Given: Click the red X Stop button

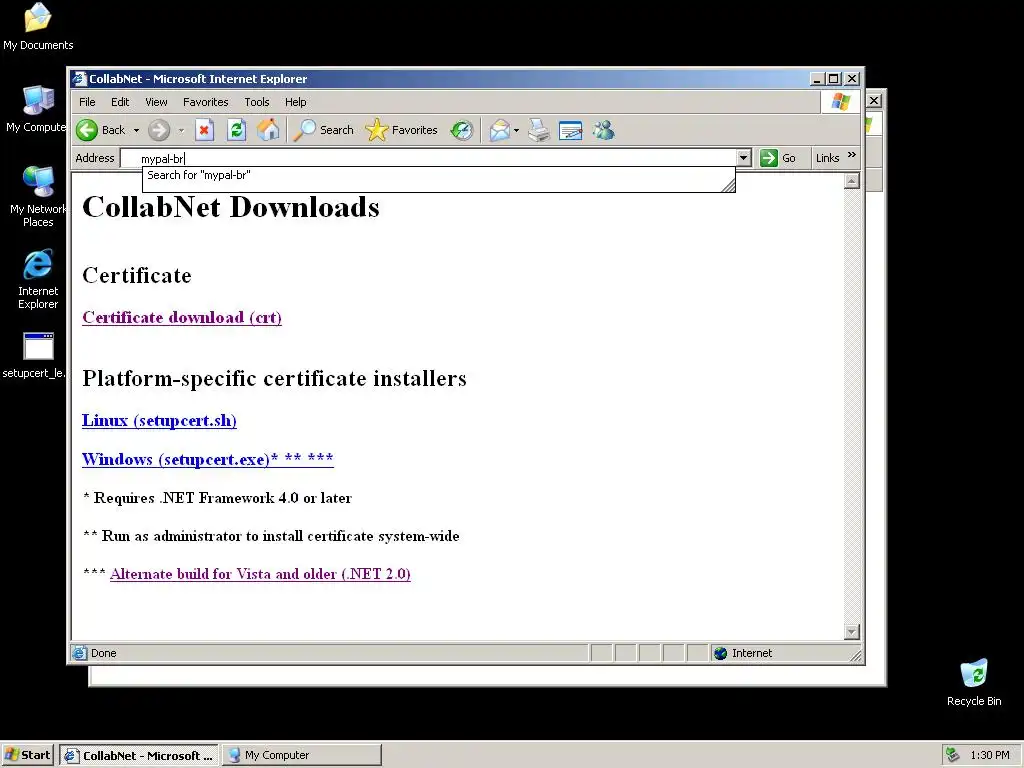Looking at the screenshot, I should 204,130.
